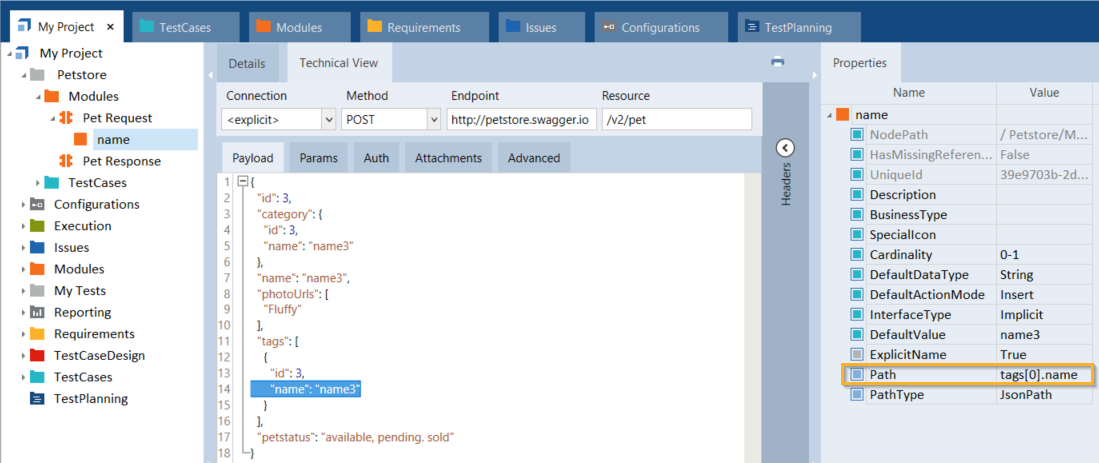
Task: Click the red TestCaseDesign folder icon
Action: 37,356
